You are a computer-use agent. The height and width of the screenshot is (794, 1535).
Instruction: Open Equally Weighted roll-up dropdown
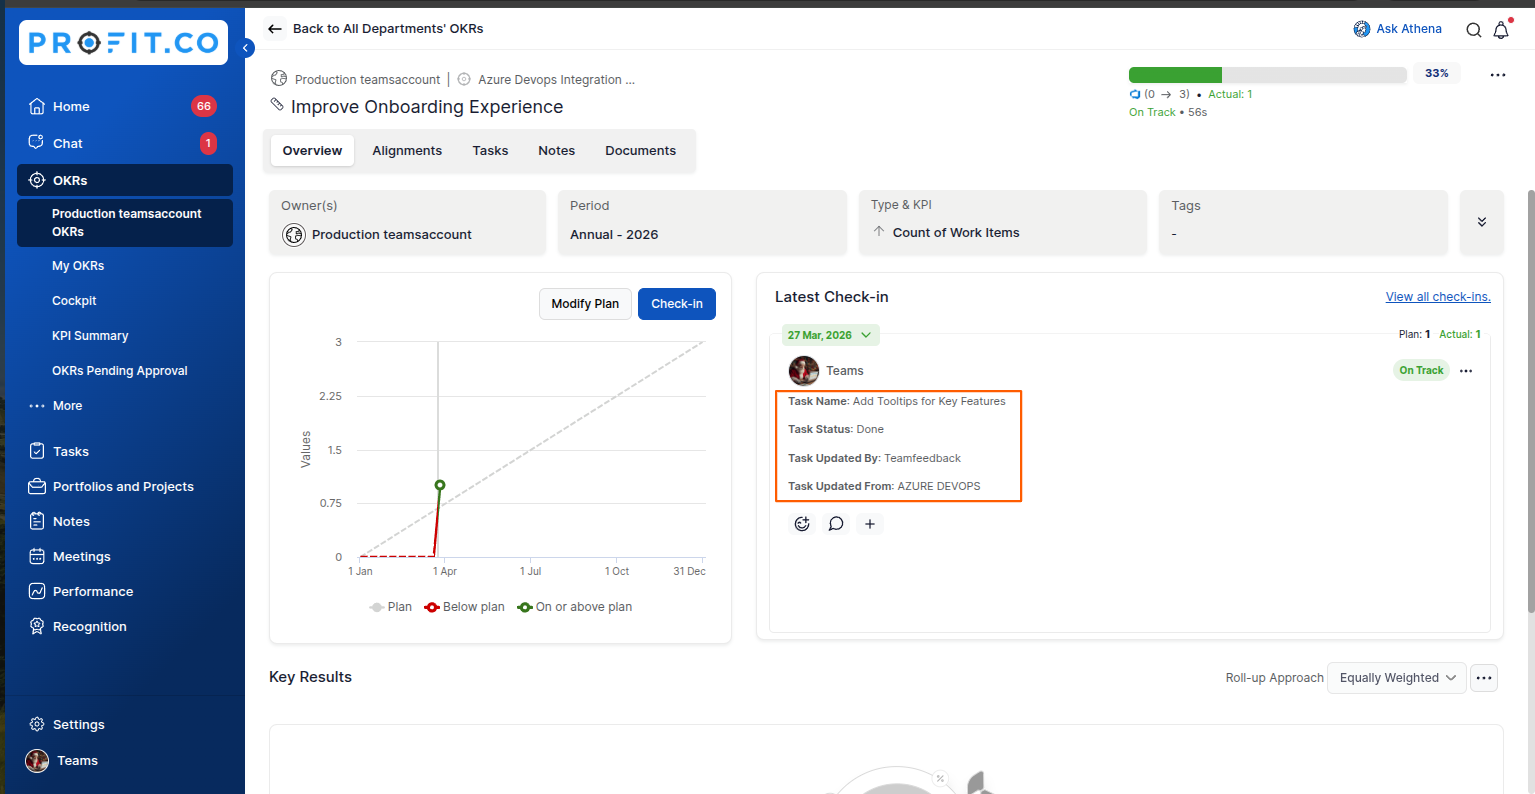1397,678
